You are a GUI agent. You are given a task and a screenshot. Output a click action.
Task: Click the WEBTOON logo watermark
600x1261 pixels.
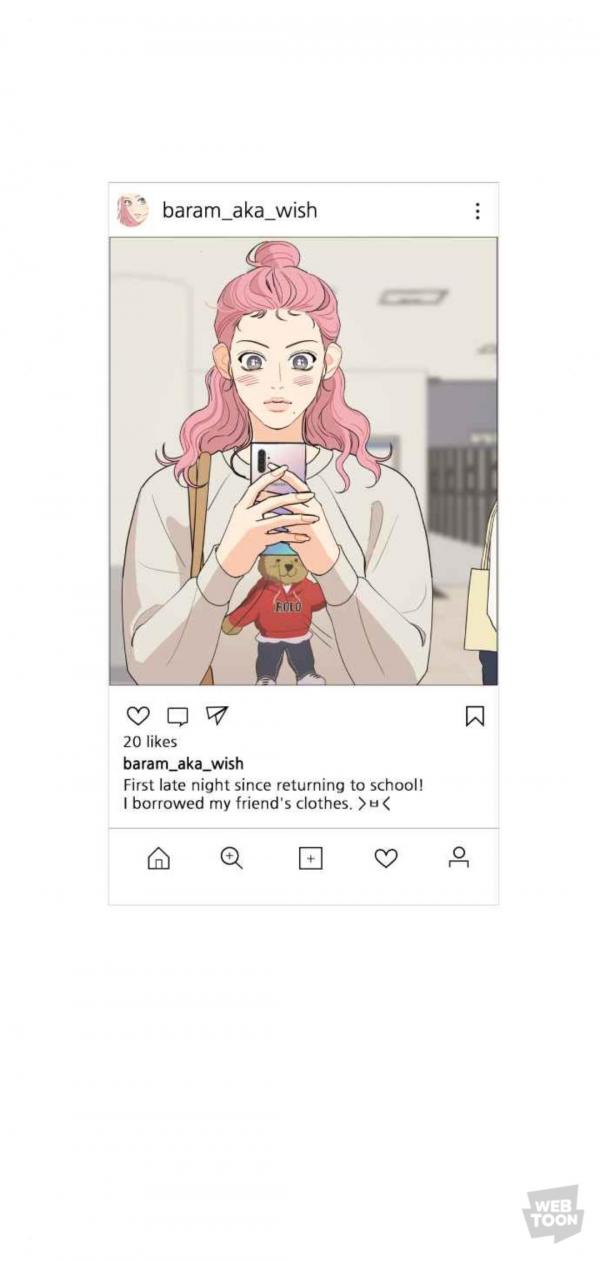(x=552, y=1213)
